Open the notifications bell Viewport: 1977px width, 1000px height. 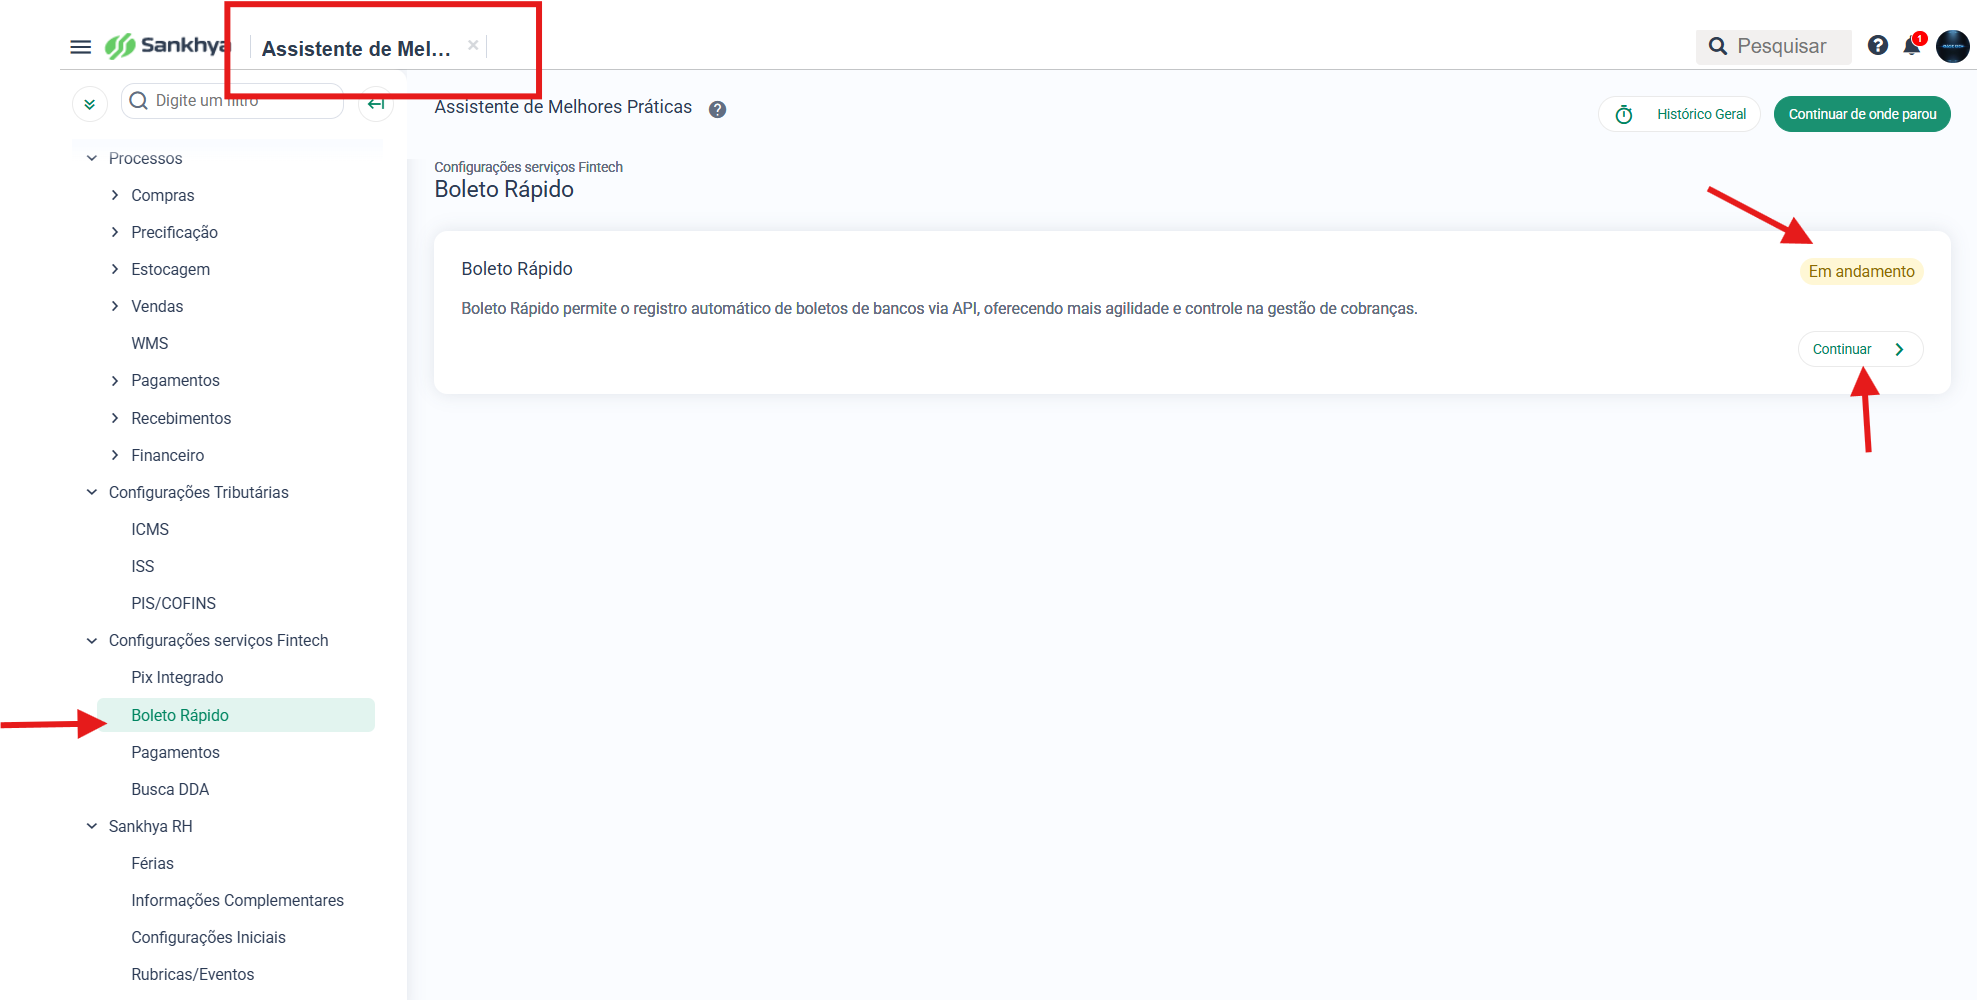(1912, 46)
